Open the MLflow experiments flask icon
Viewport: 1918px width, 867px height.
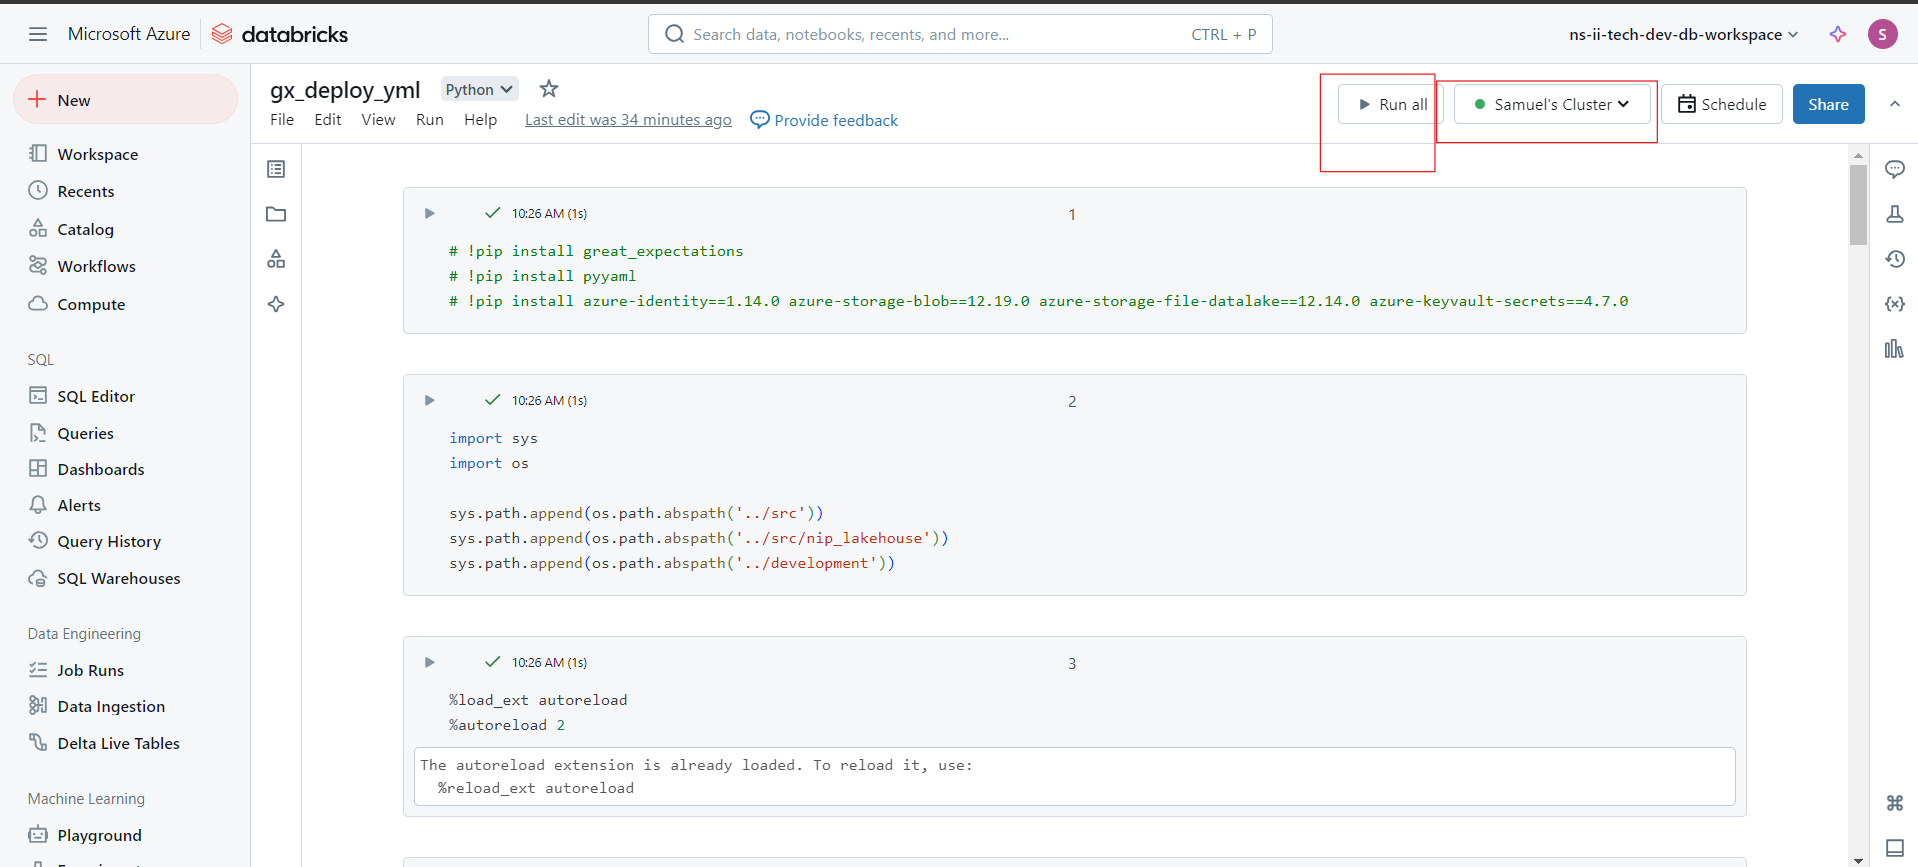click(1894, 214)
